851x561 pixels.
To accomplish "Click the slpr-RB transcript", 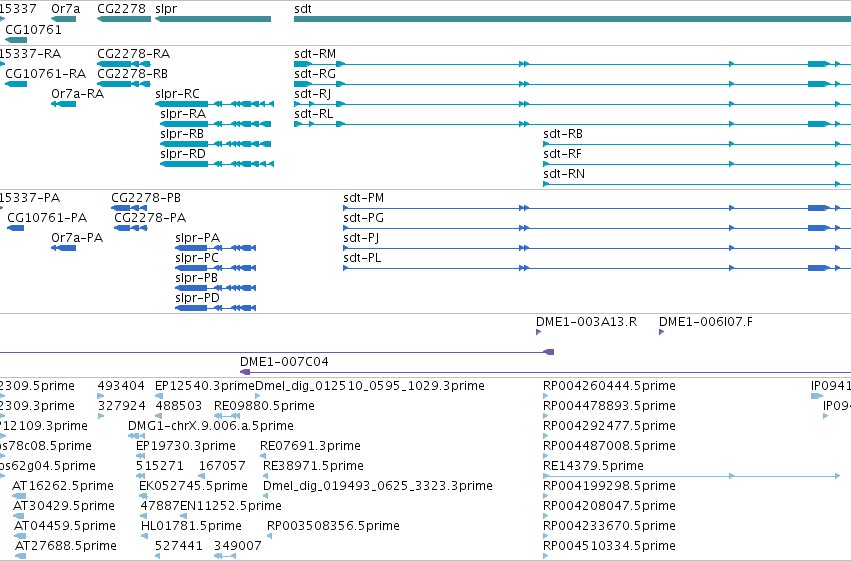I will (x=215, y=144).
